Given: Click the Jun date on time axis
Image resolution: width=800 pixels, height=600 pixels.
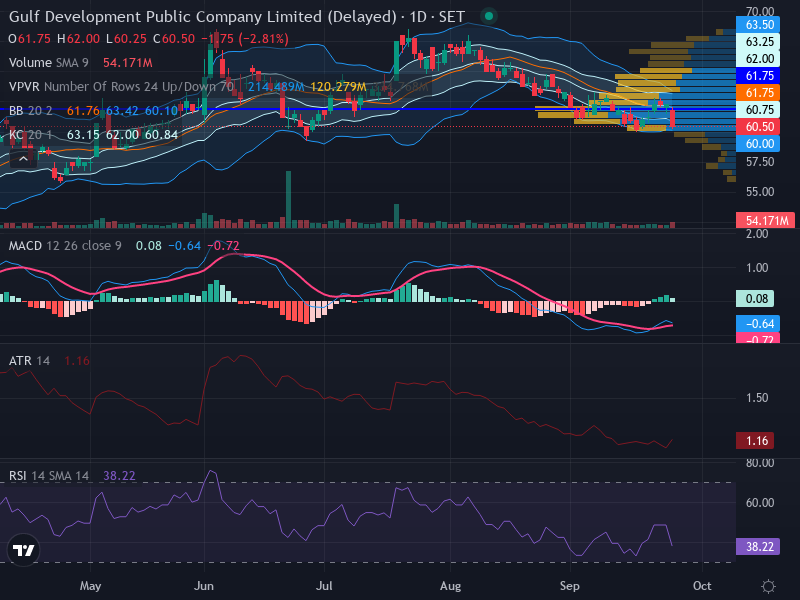Looking at the screenshot, I should (204, 586).
